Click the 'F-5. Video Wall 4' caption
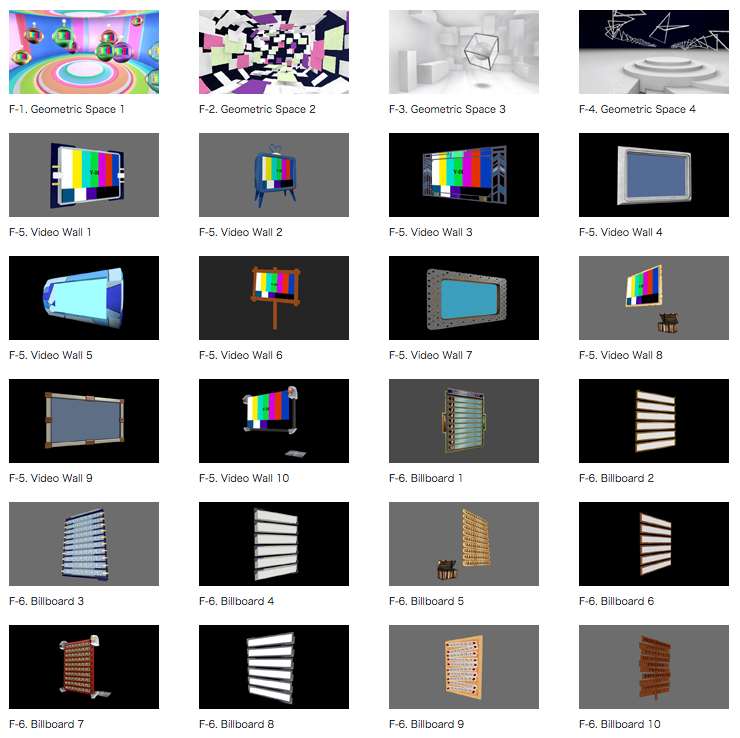 click(x=621, y=232)
